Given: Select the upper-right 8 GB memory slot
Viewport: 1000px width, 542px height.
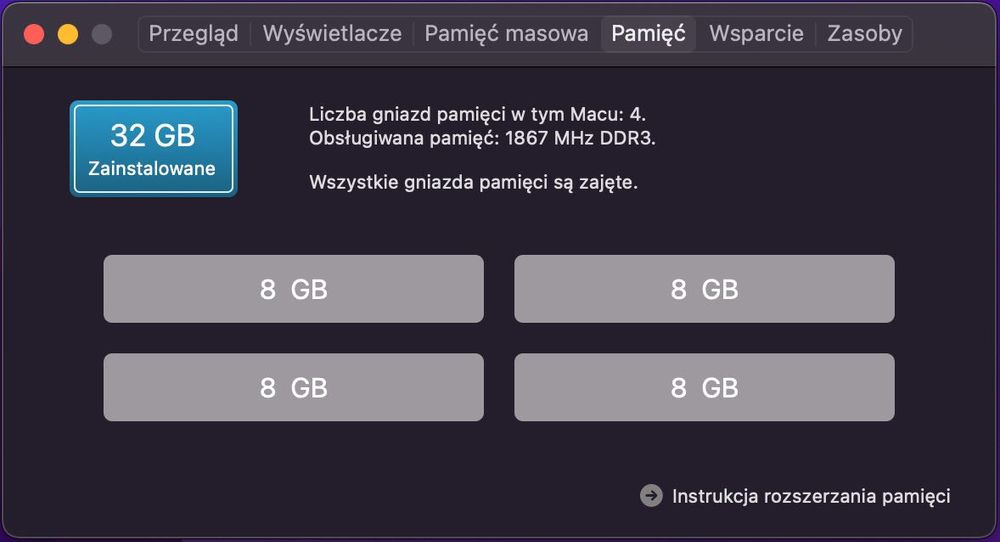Looking at the screenshot, I should [x=704, y=289].
